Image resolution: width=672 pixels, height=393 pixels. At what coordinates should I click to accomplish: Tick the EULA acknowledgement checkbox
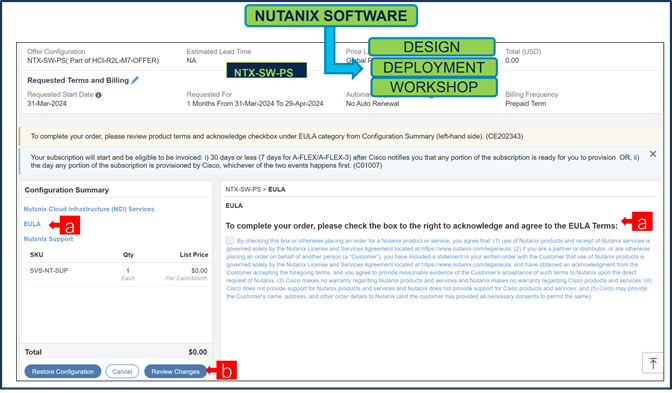pos(230,240)
